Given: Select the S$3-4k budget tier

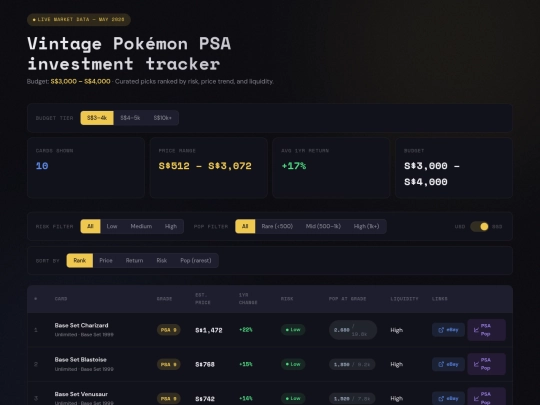Looking at the screenshot, I should (97, 118).
